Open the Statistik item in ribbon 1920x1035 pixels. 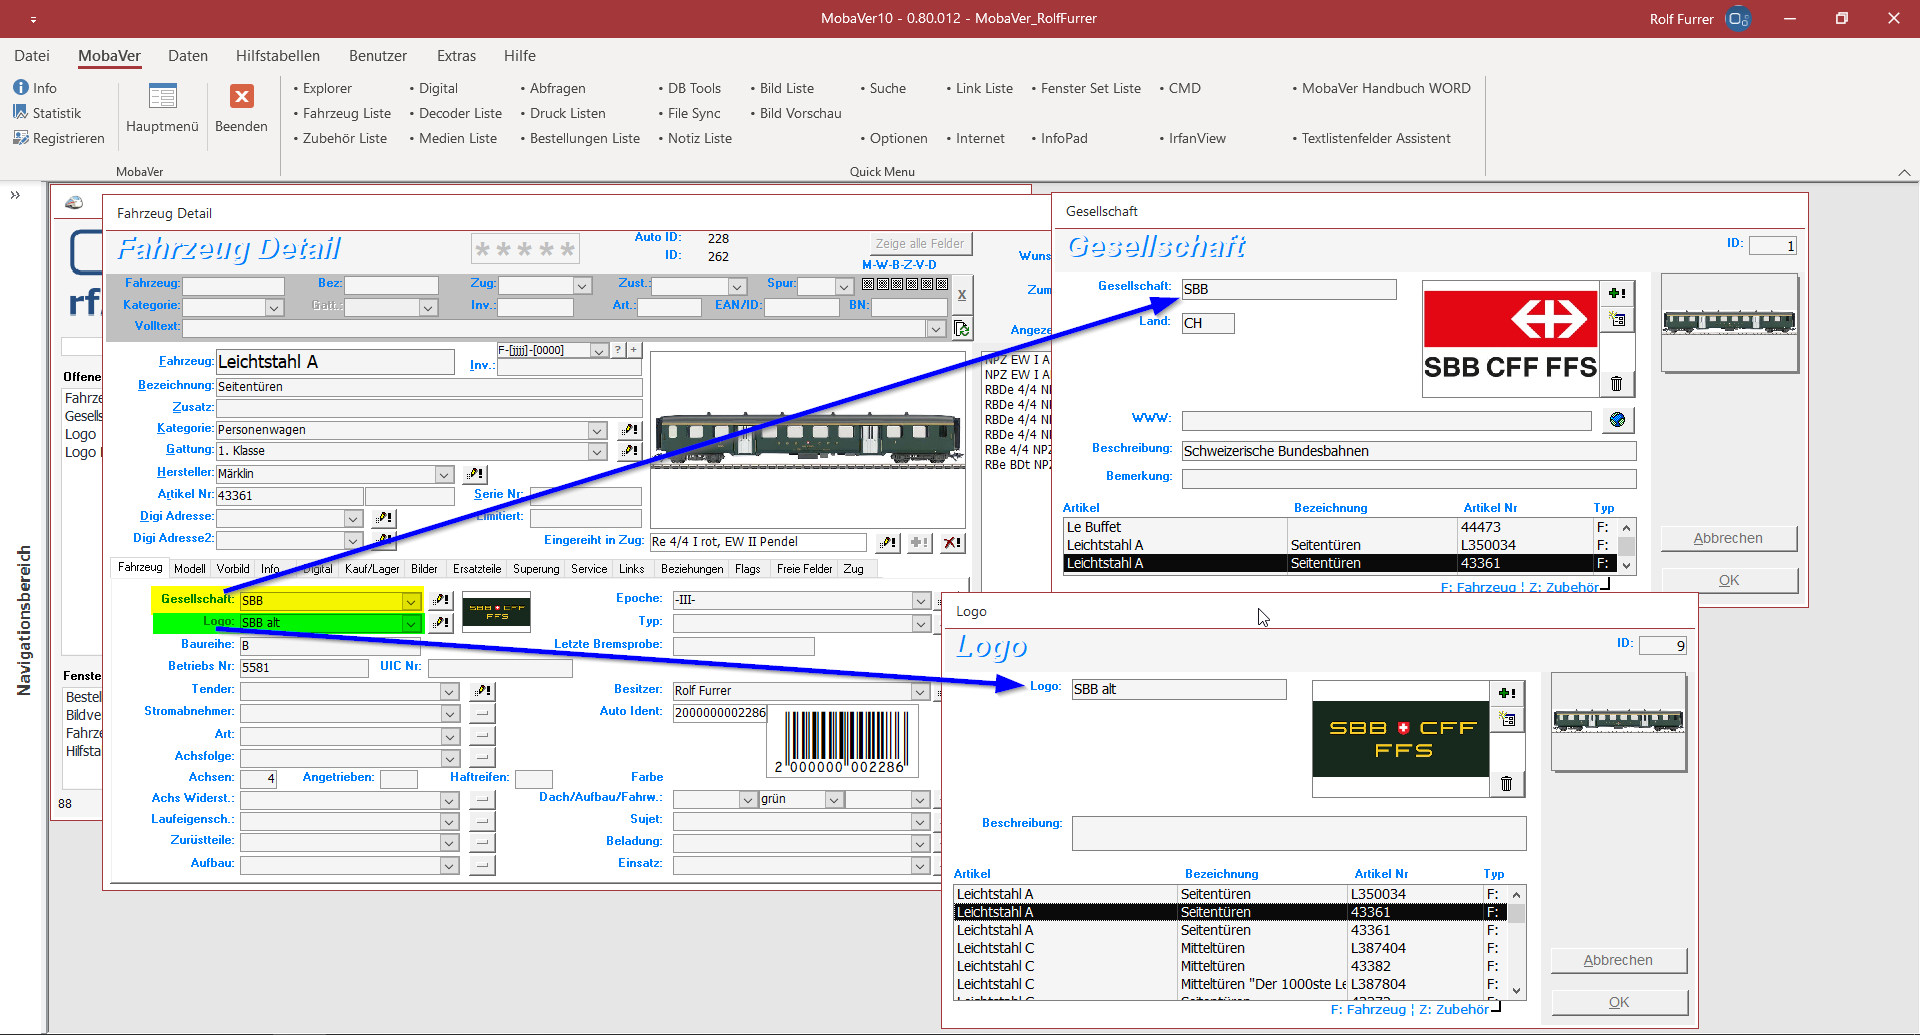coord(47,113)
